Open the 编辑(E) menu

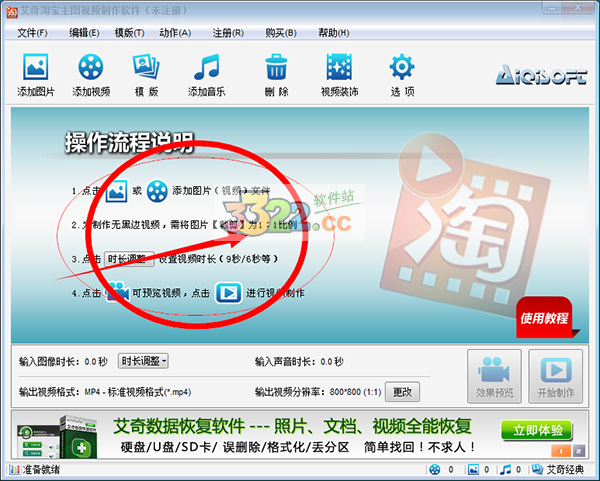tap(84, 33)
